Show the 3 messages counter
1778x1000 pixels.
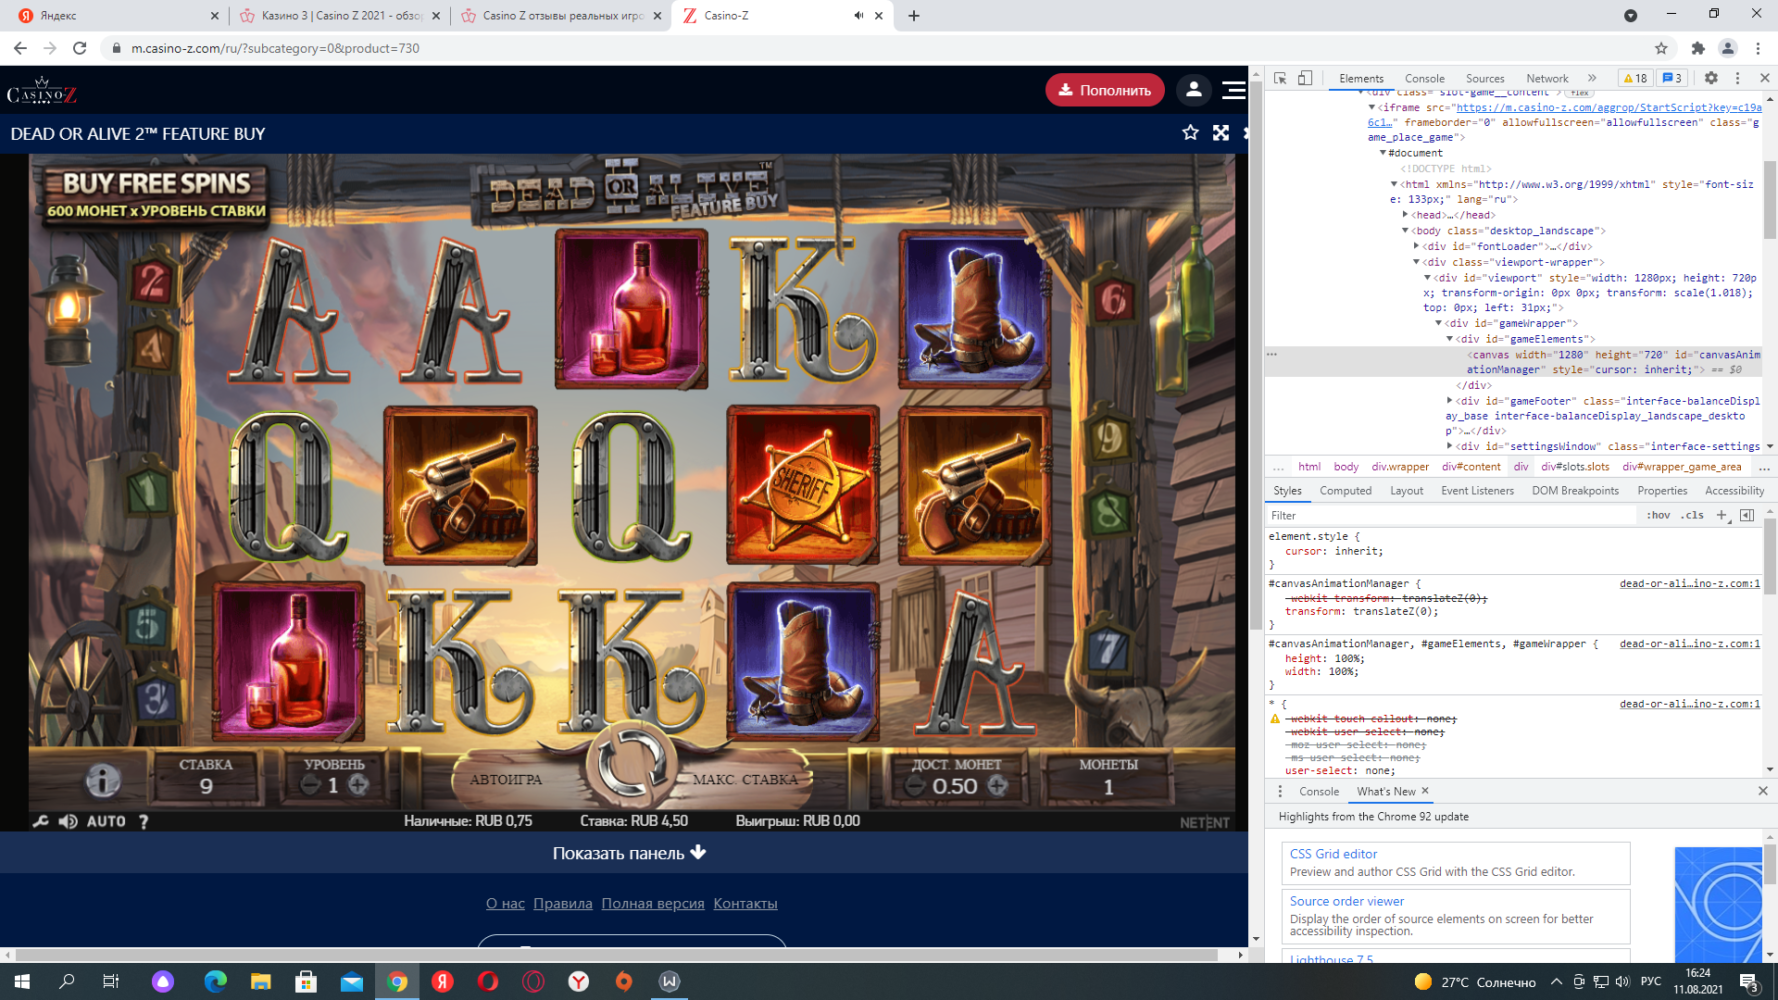pyautogui.click(x=1672, y=78)
